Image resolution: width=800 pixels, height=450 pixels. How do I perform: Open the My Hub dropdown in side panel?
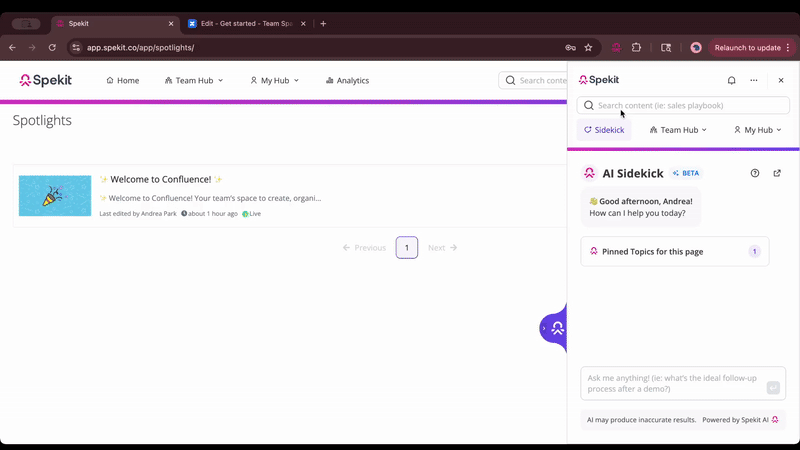758,130
